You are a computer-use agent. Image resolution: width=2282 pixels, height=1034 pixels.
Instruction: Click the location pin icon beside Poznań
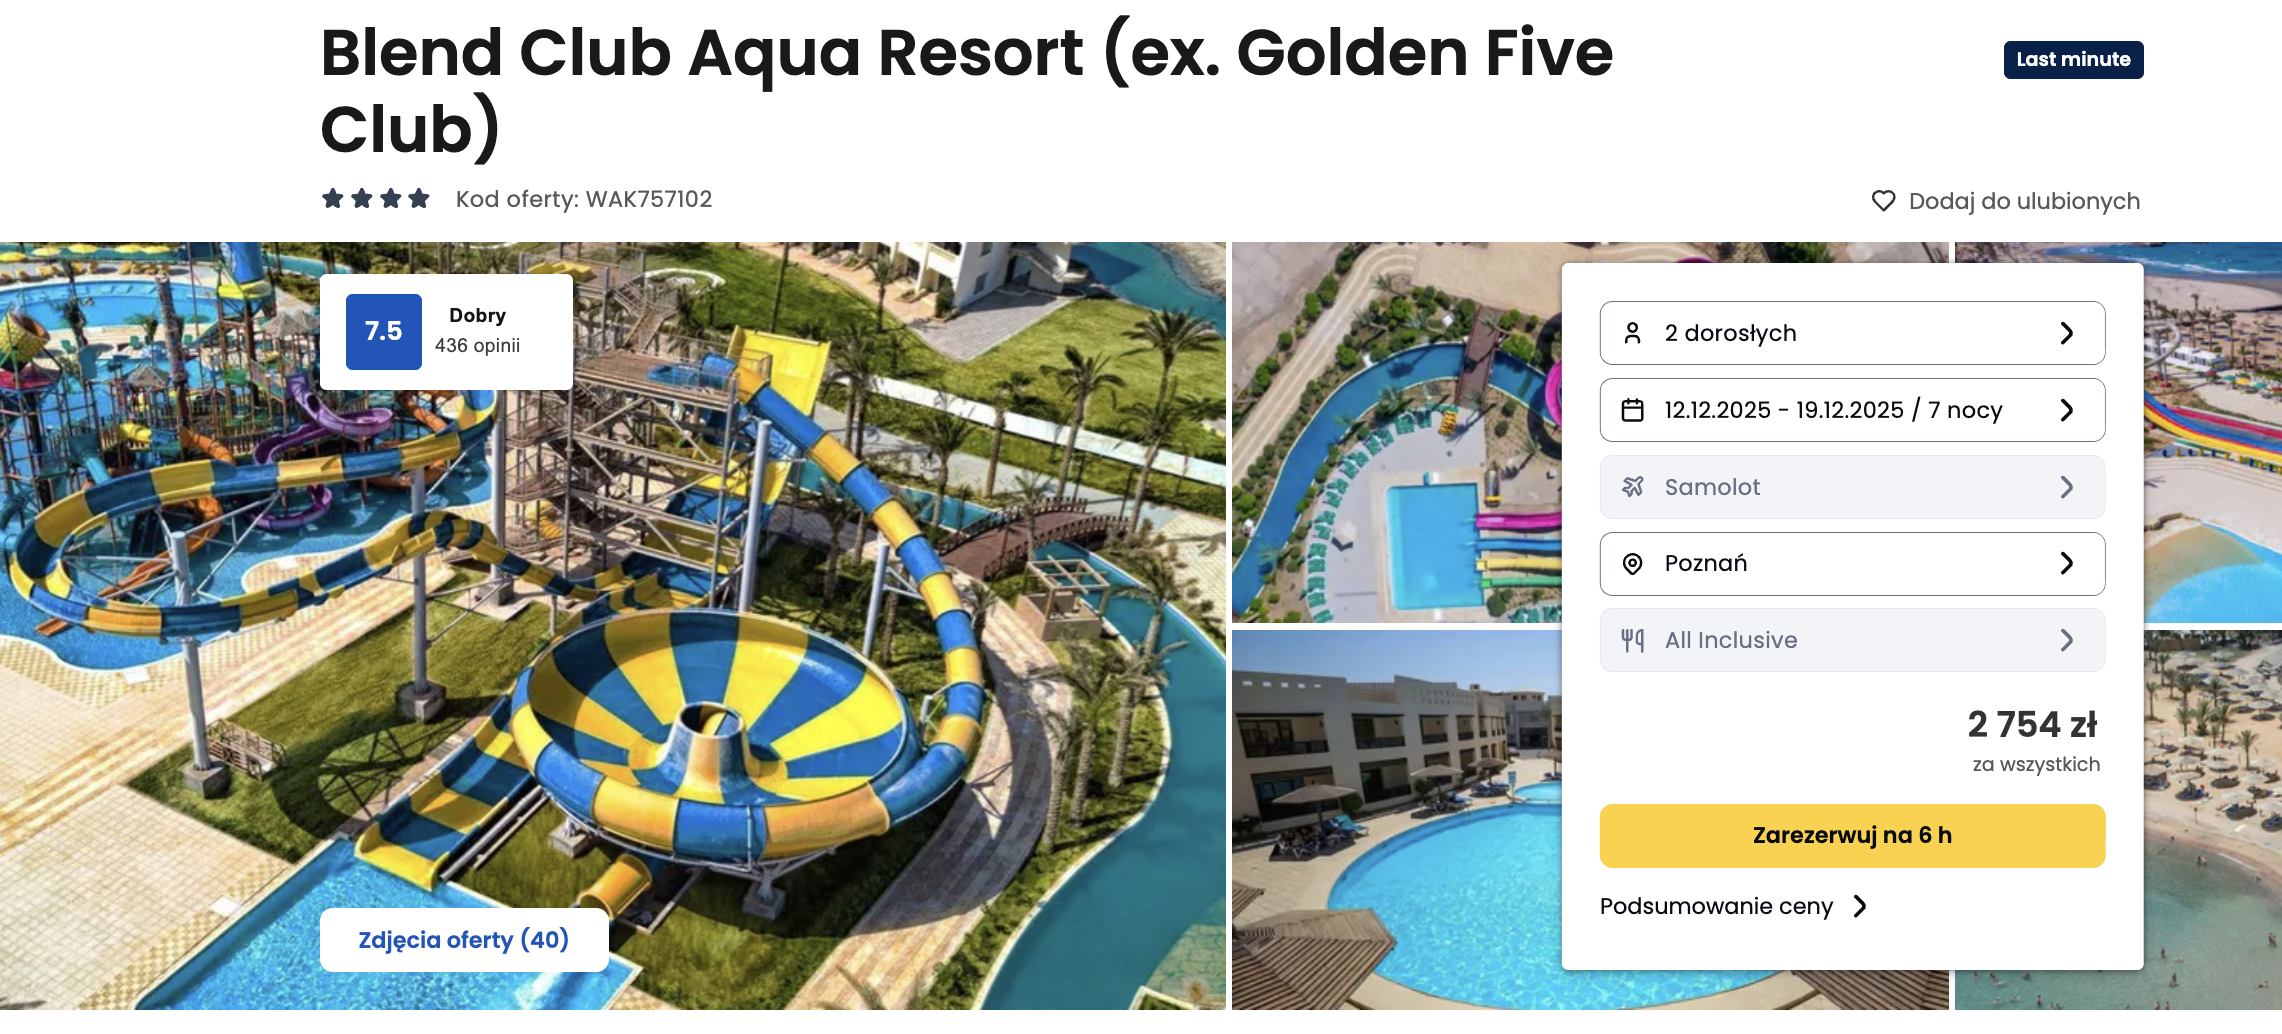[x=1632, y=564]
